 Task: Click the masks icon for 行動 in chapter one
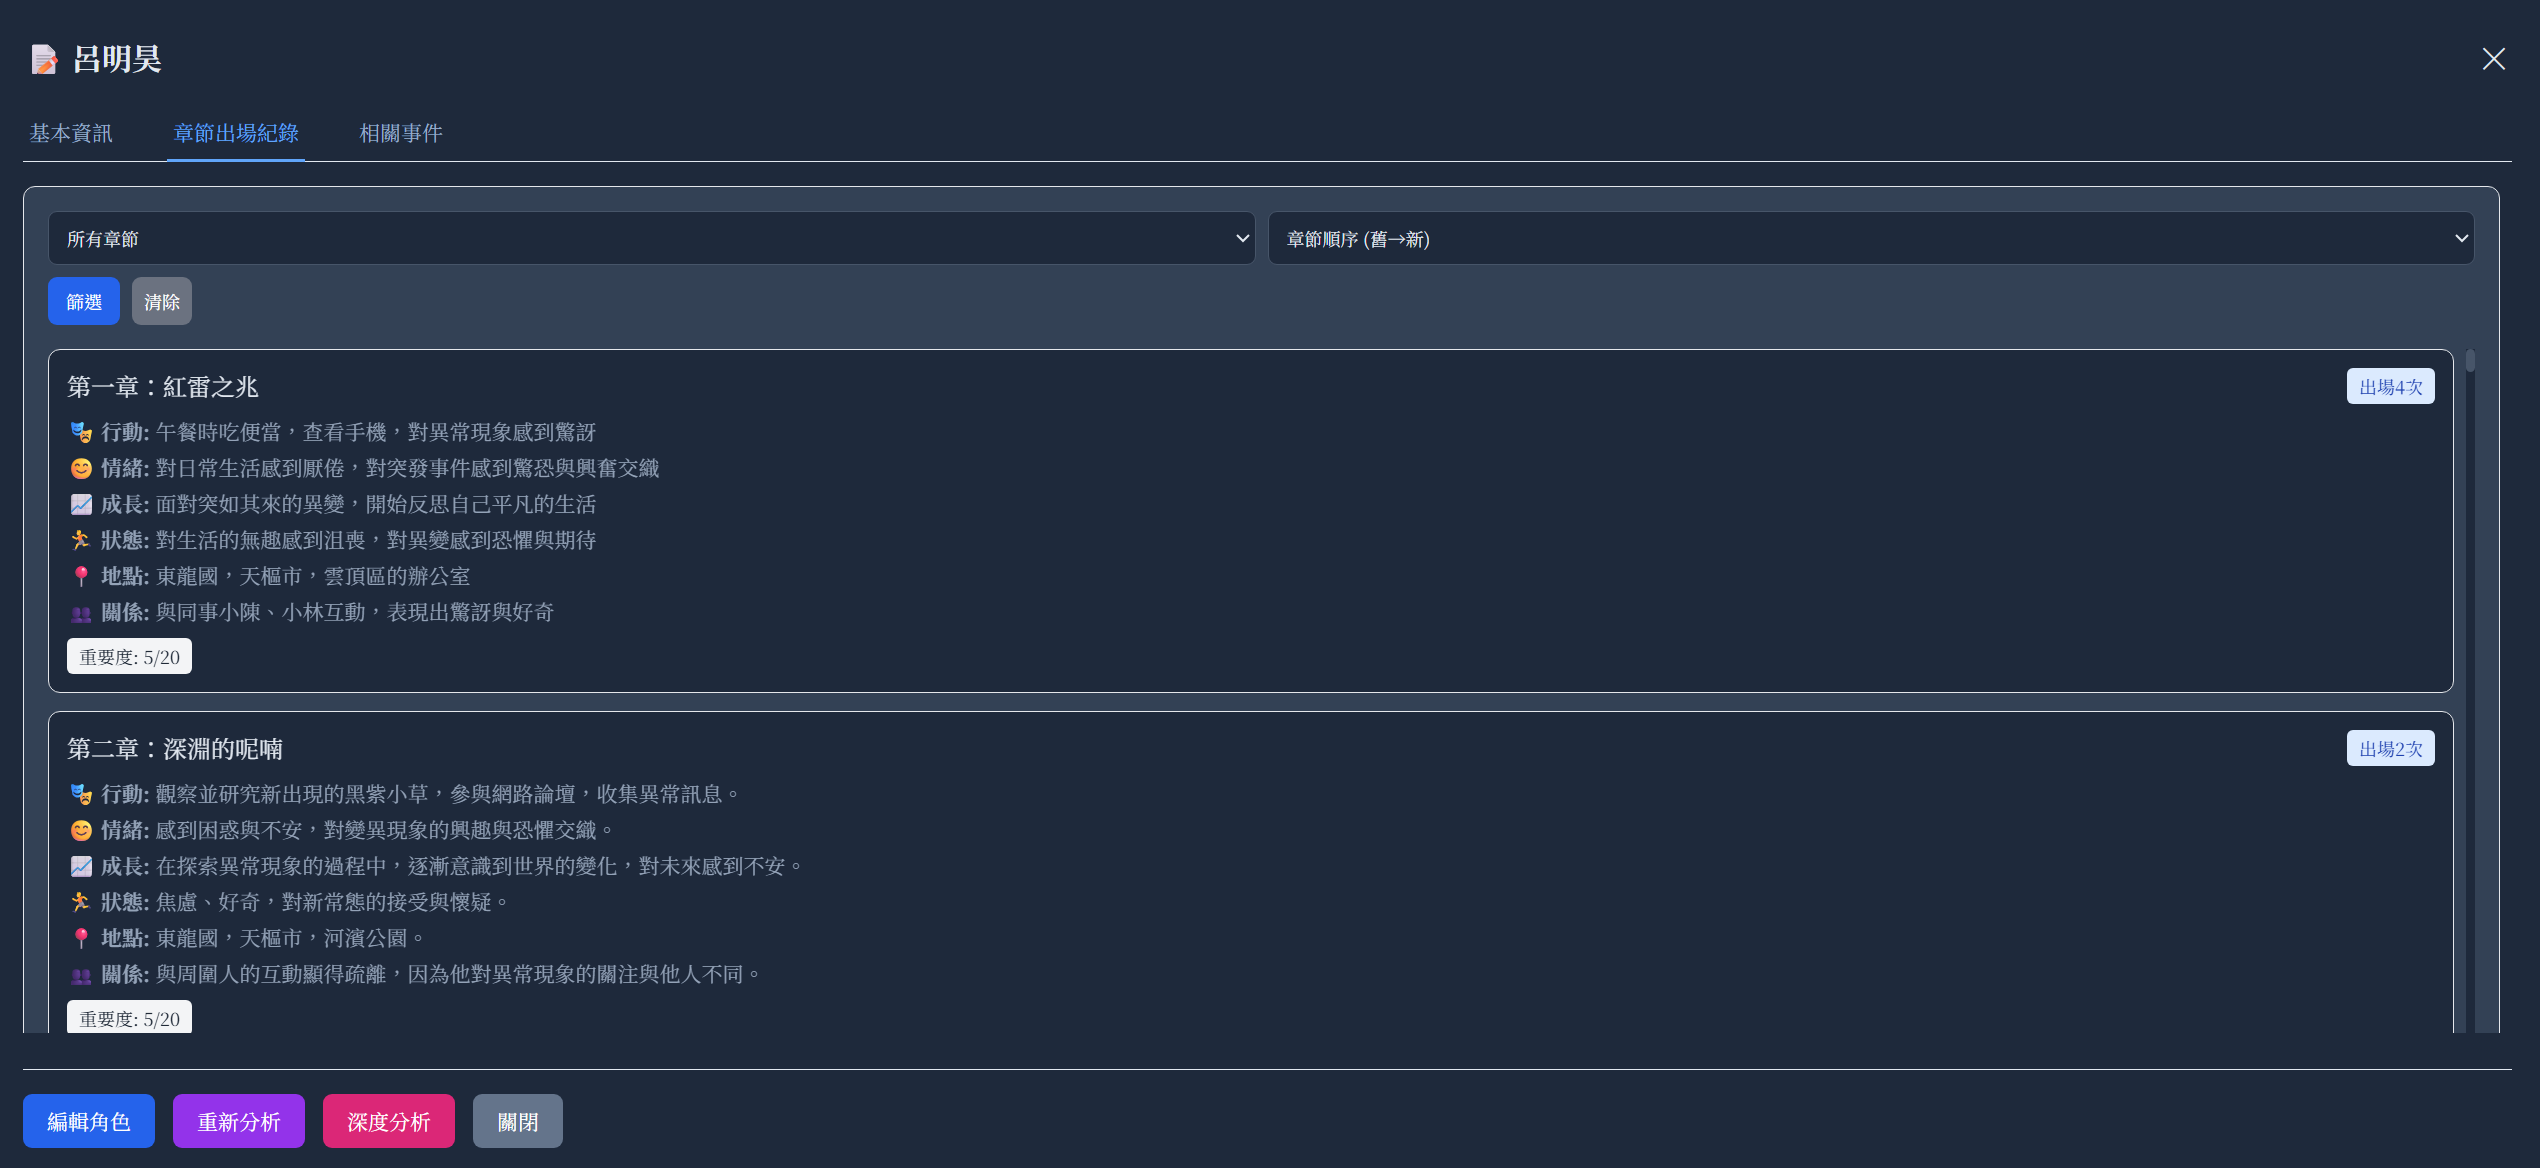tap(81, 432)
